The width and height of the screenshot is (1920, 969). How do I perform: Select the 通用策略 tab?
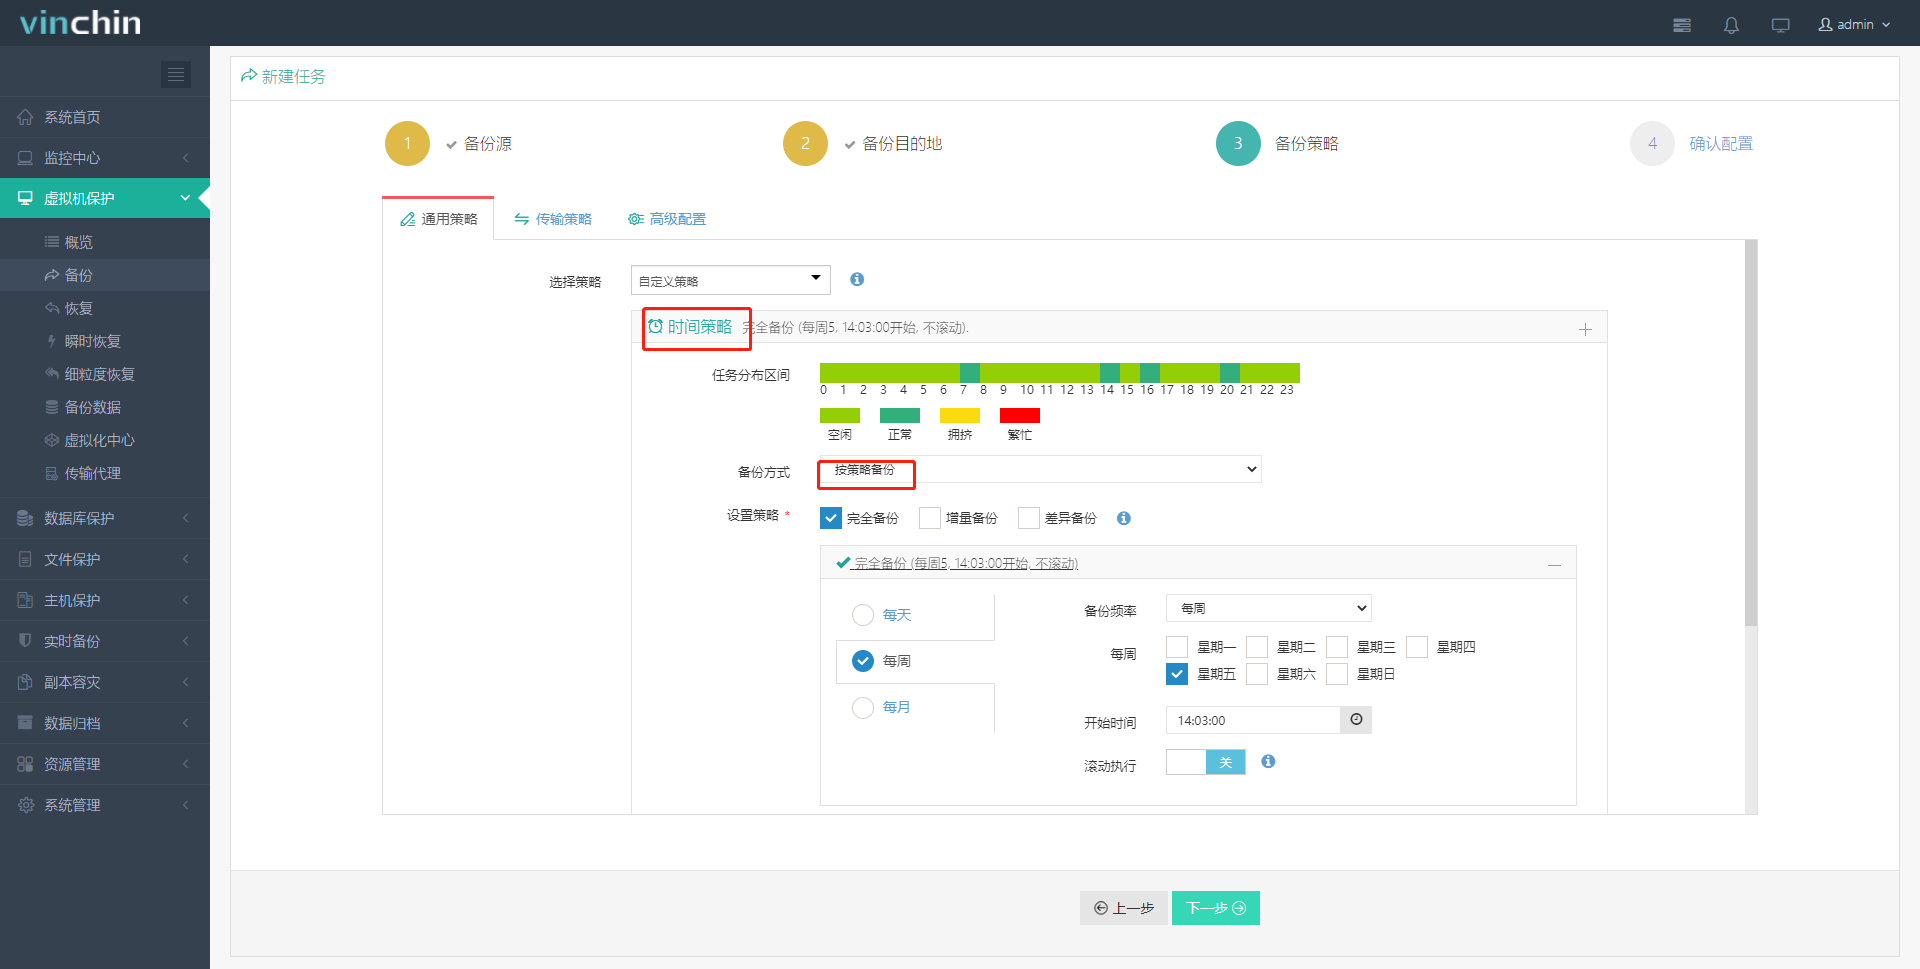[x=438, y=219]
